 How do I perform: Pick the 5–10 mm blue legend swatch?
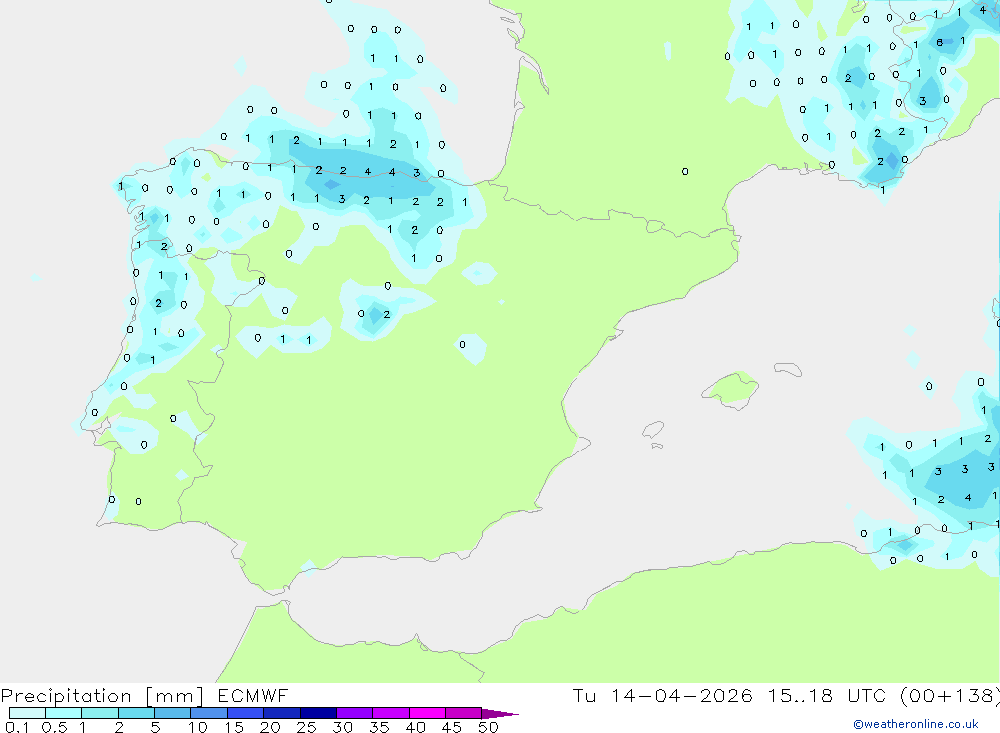[172, 713]
